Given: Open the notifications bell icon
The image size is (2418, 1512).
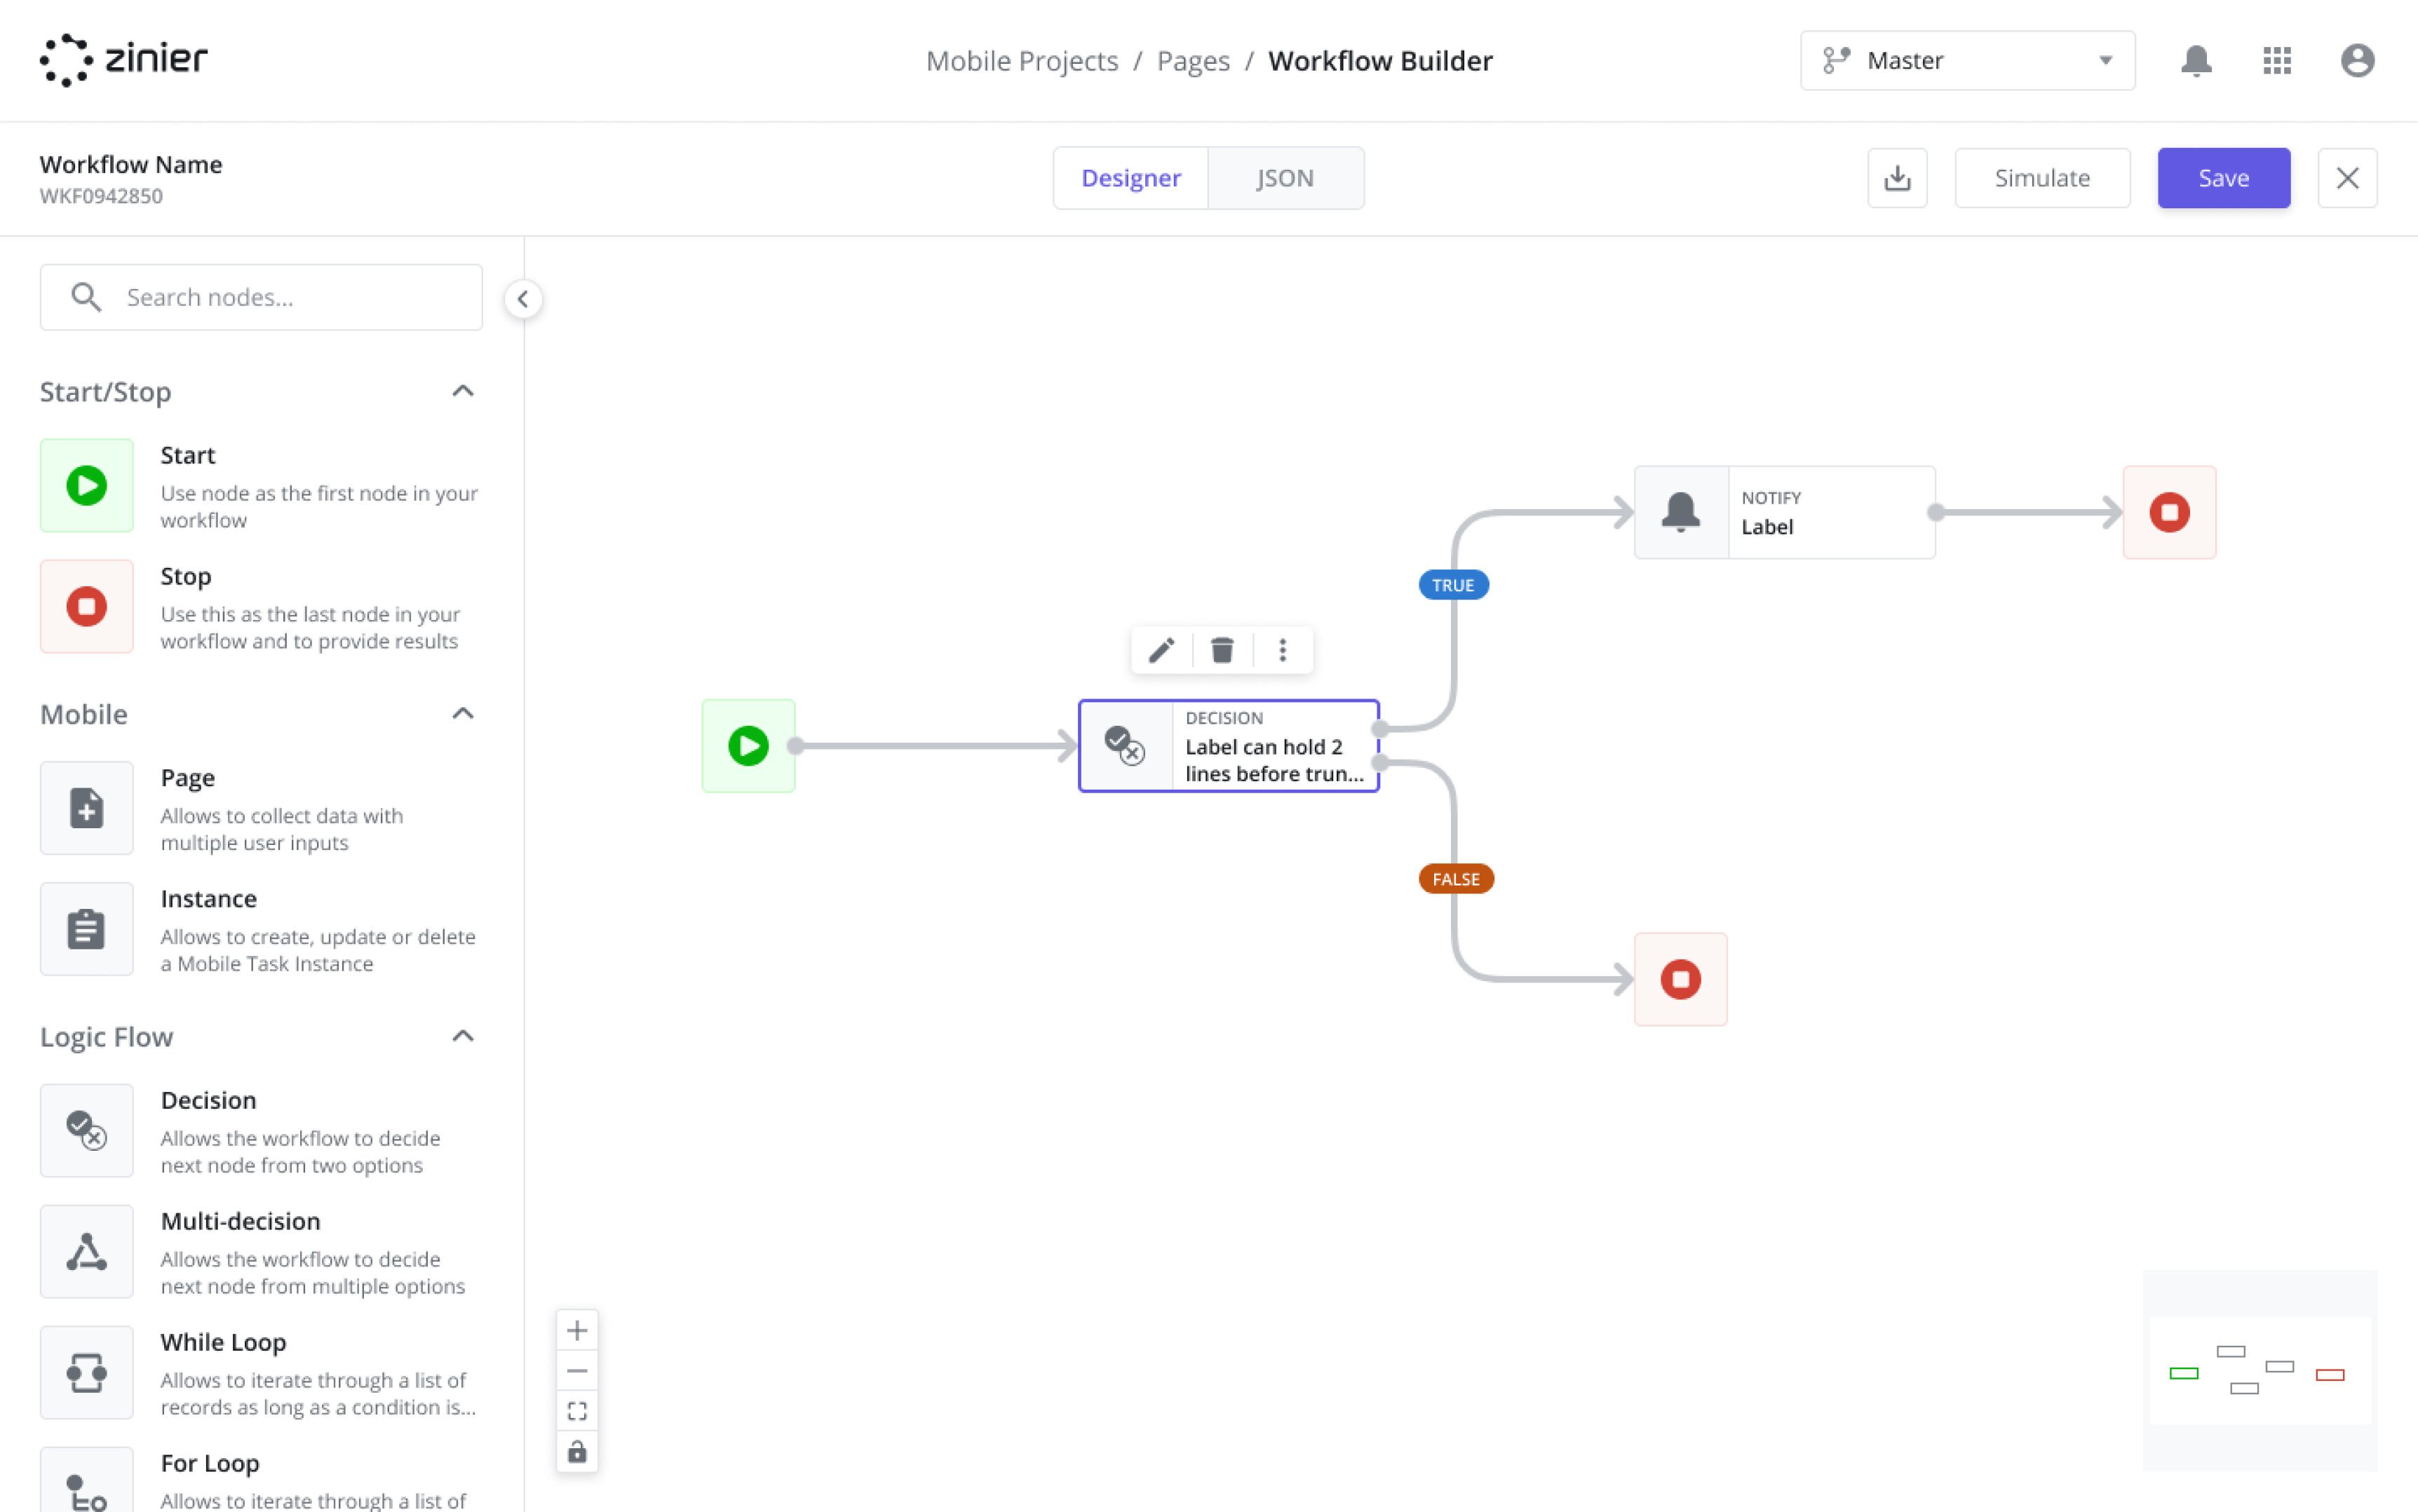Looking at the screenshot, I should [2196, 60].
